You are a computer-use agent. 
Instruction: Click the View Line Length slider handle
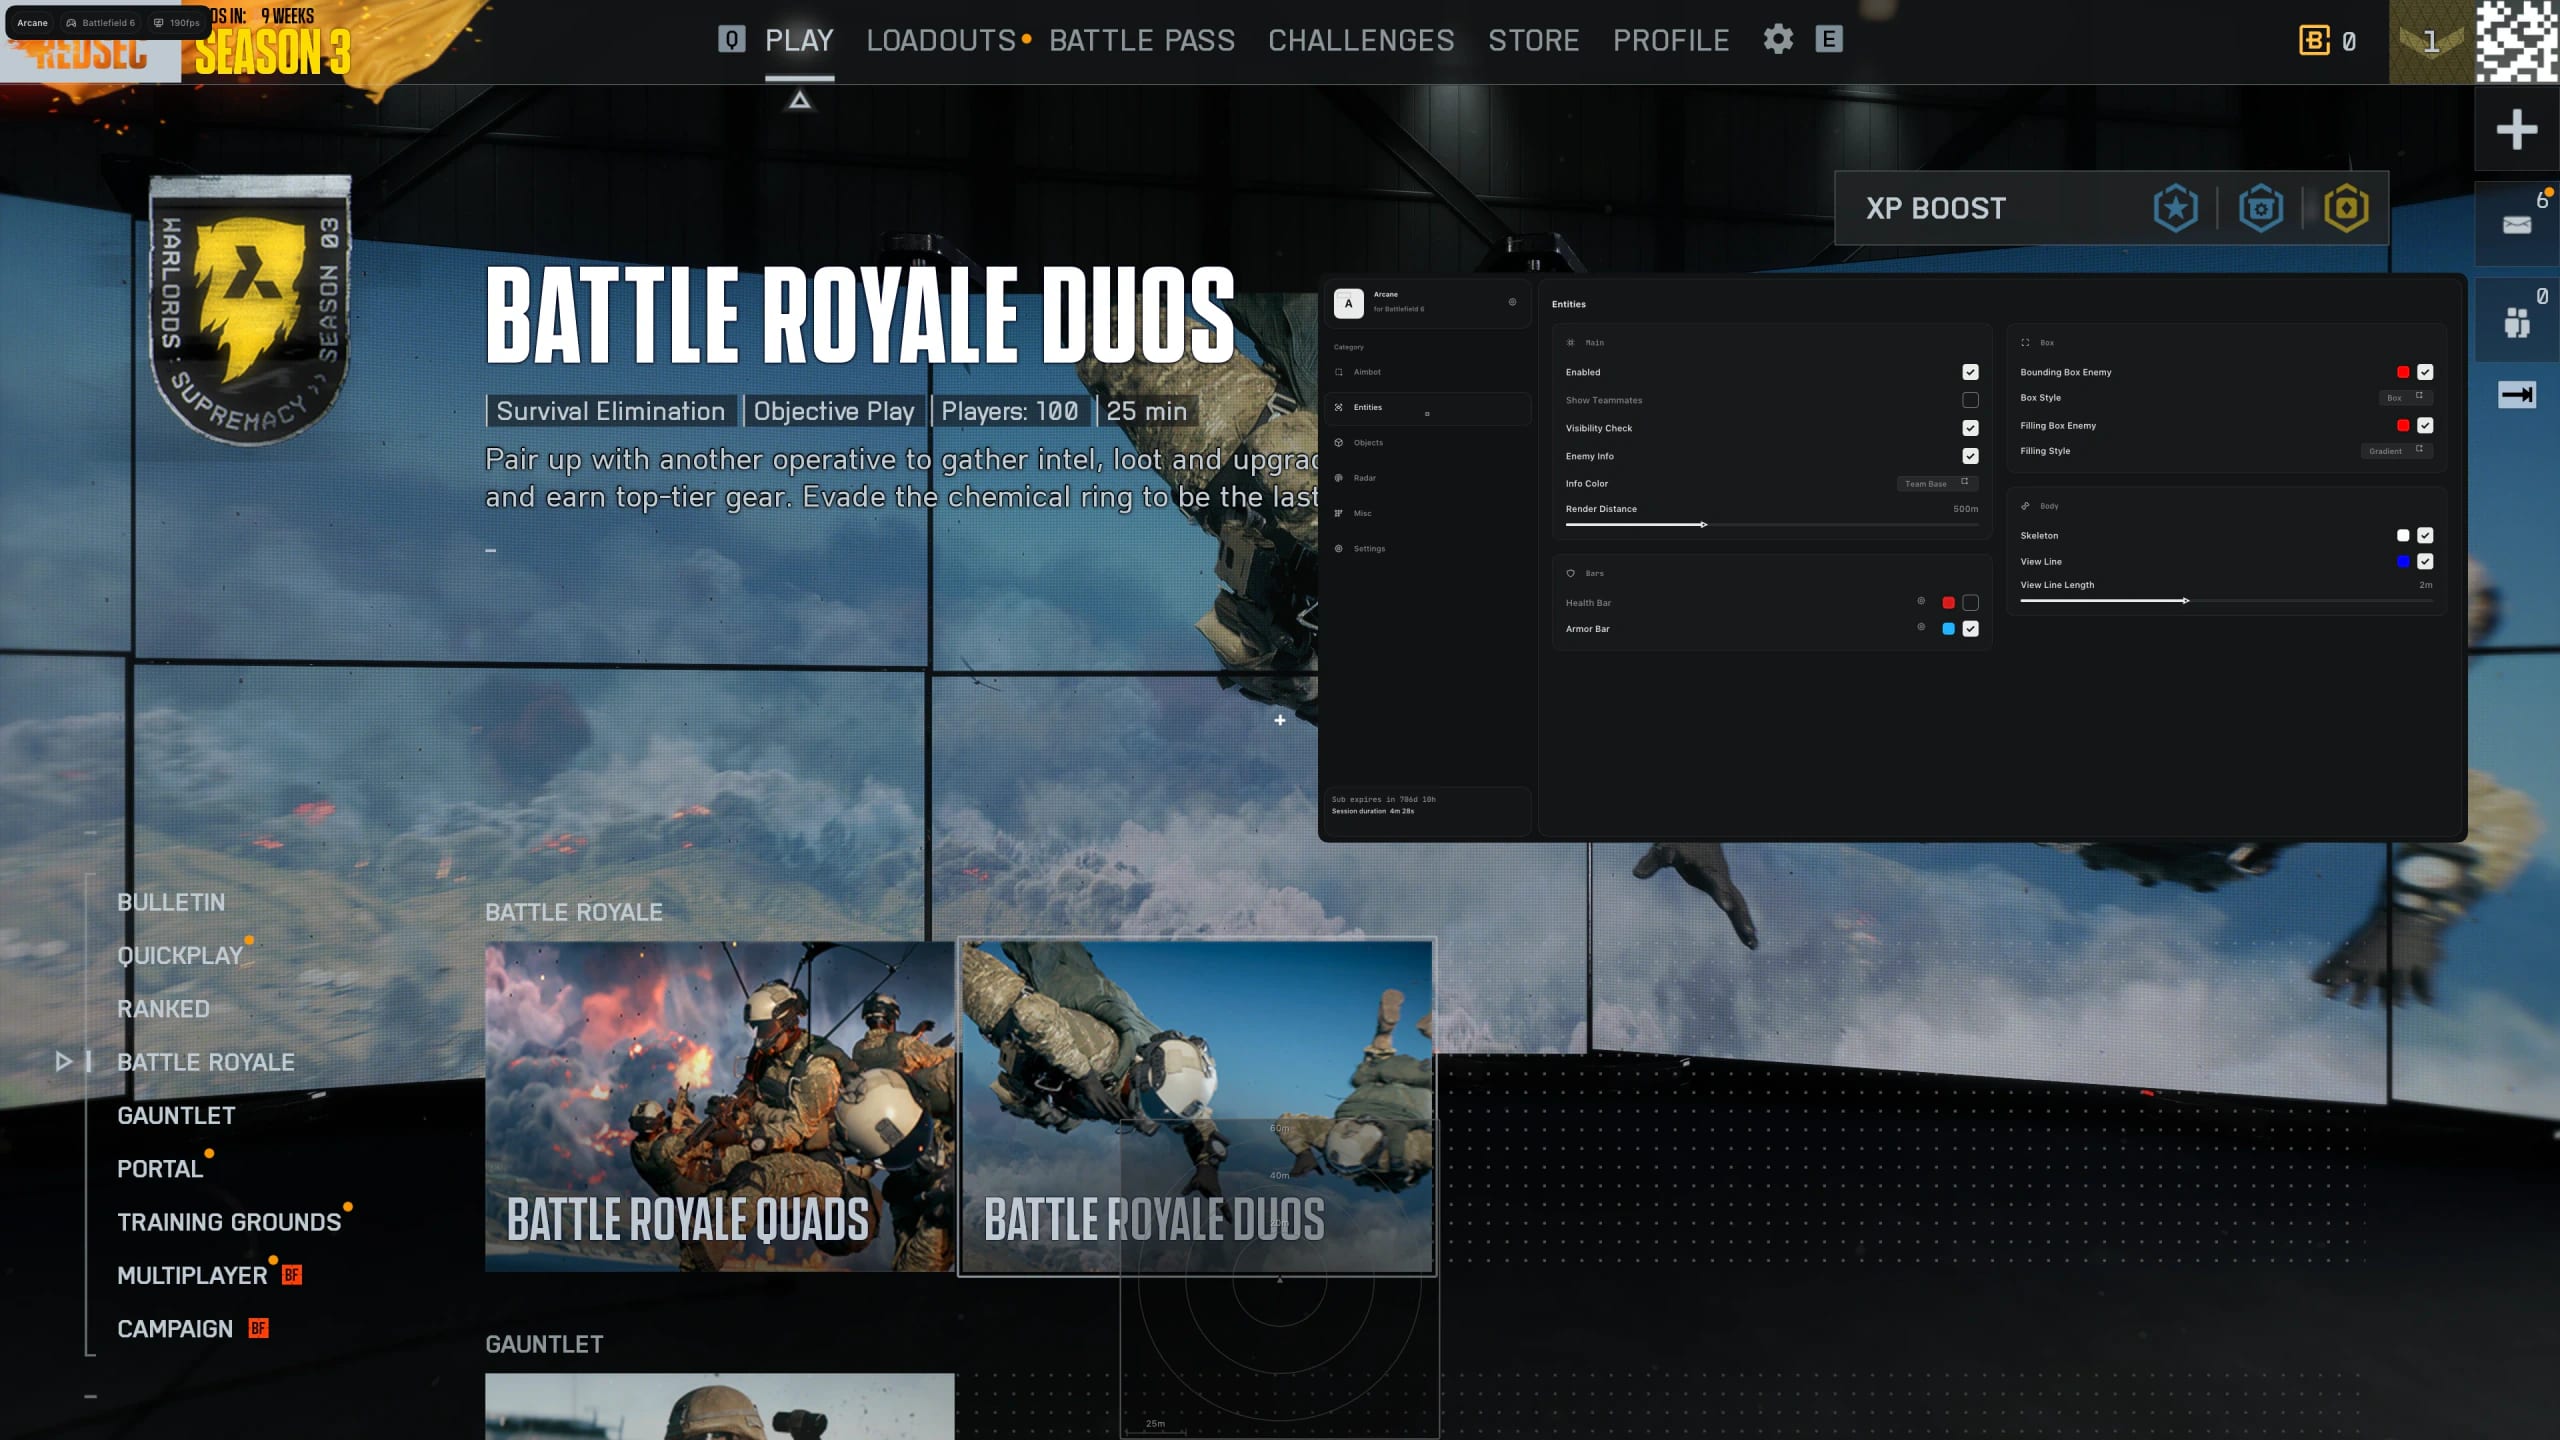click(2186, 601)
